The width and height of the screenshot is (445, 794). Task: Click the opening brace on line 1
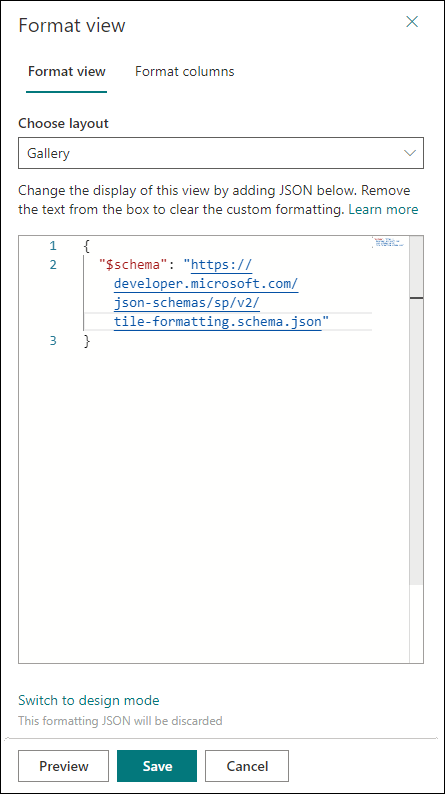(87, 246)
